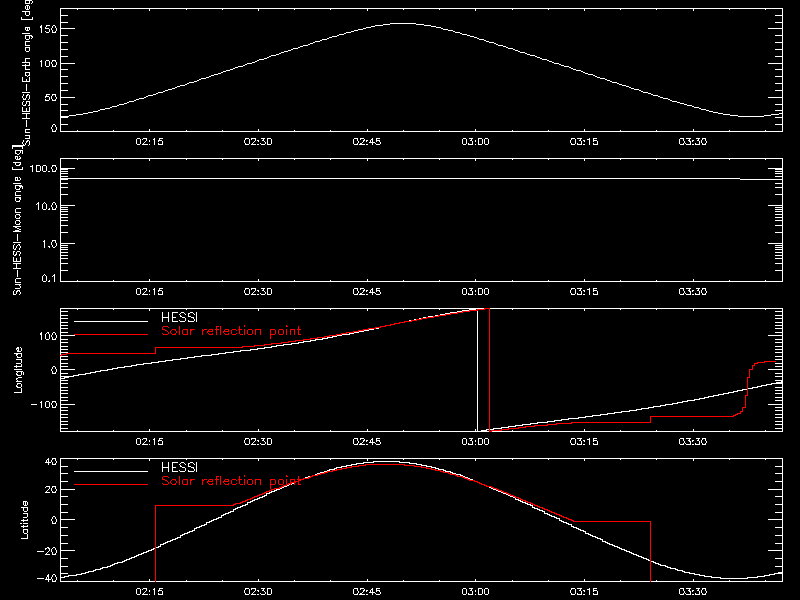Select Solar reflection point legend in Latitude plot
Image resolution: width=800 pixels, height=600 pixels.
(231, 481)
